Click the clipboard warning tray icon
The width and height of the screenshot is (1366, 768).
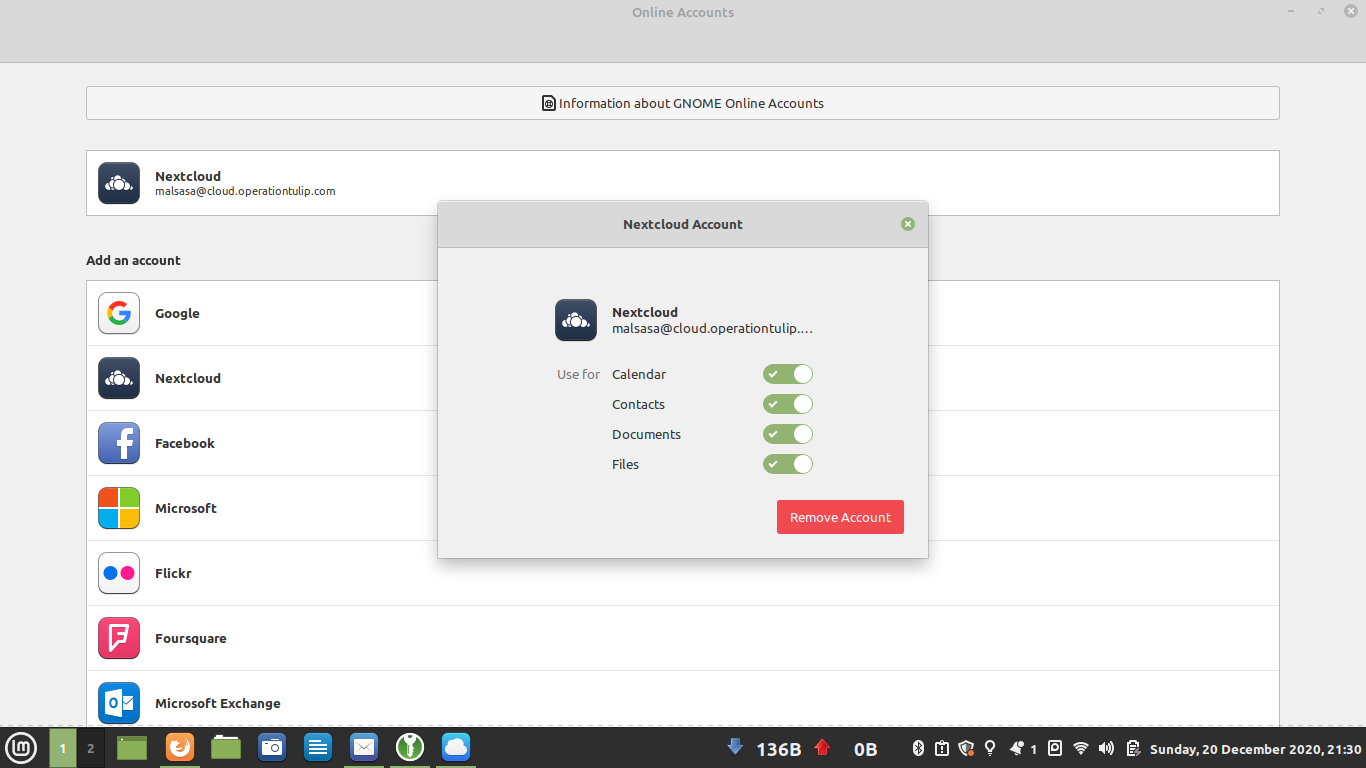pyautogui.click(x=942, y=748)
